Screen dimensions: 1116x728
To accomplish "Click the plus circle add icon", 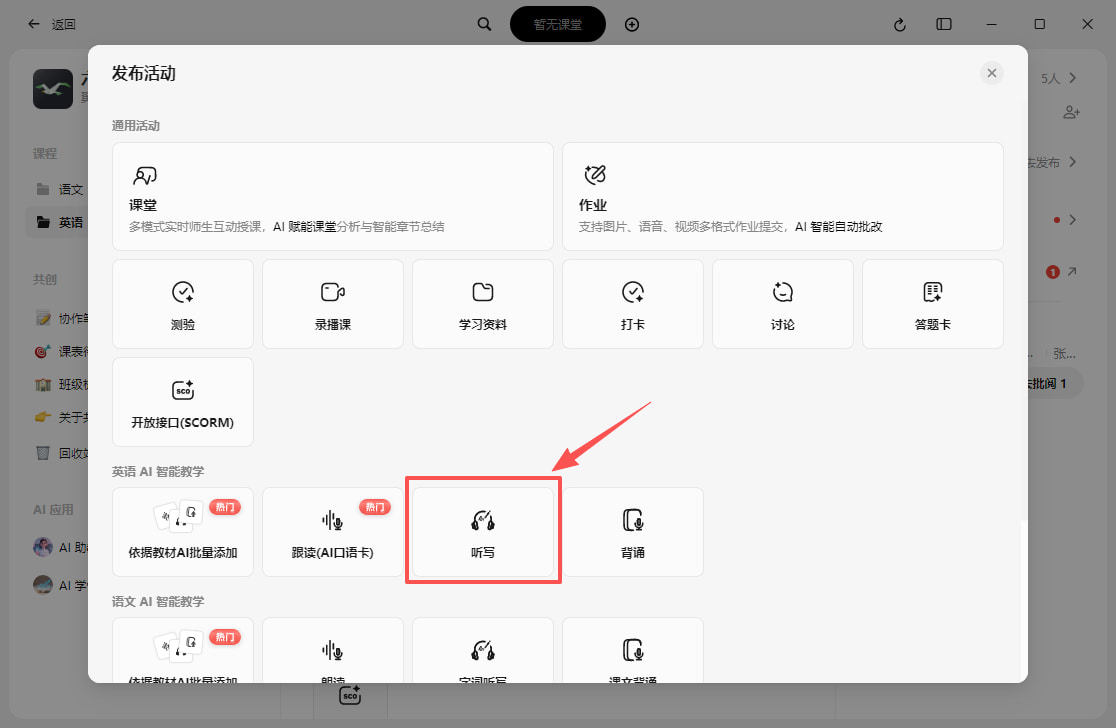I will coord(632,25).
